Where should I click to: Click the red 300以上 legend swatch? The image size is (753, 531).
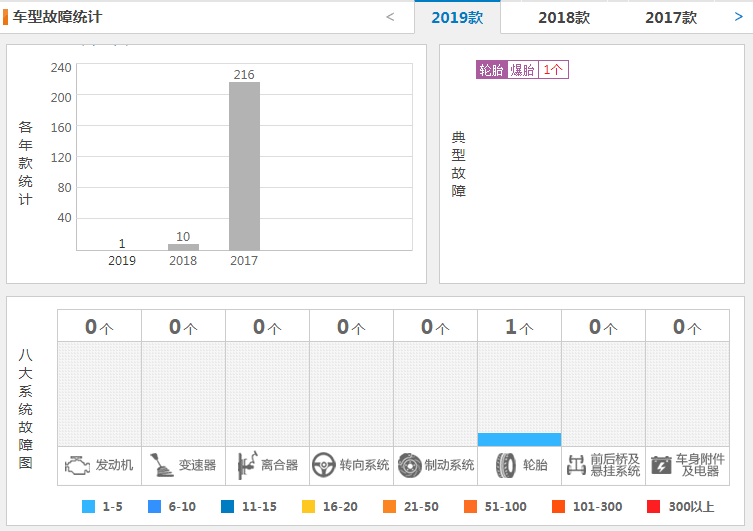click(x=654, y=507)
